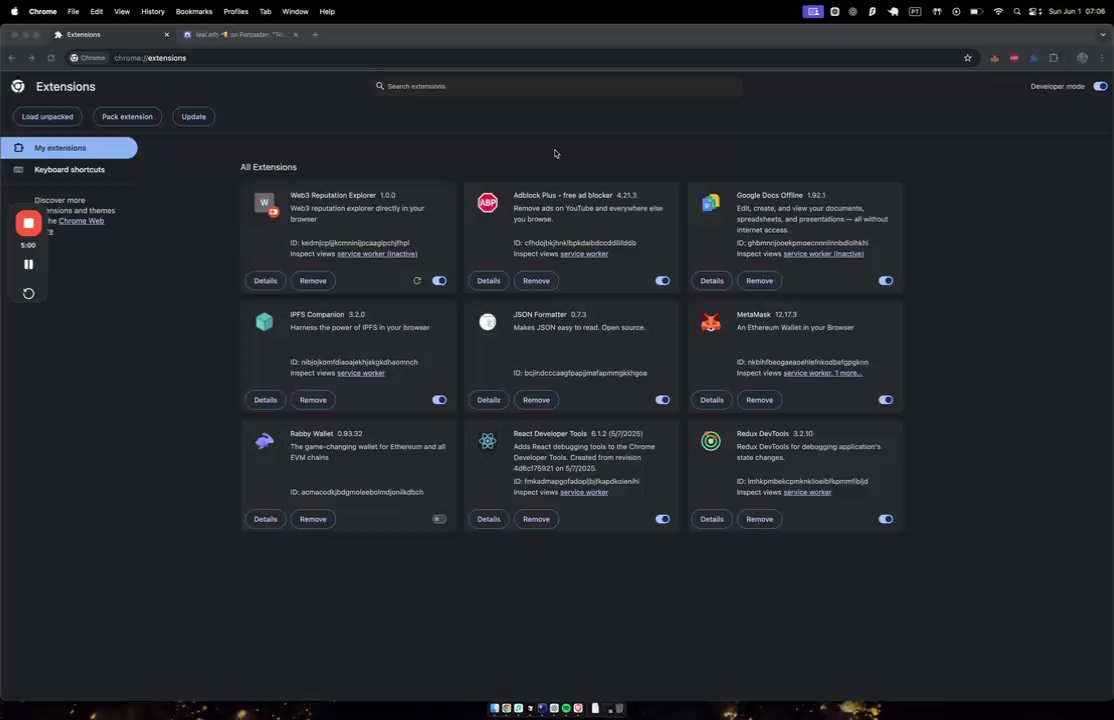Image resolution: width=1114 pixels, height=720 pixels.
Task: Click the Adblock Plus ABP icon
Action: (x=487, y=203)
